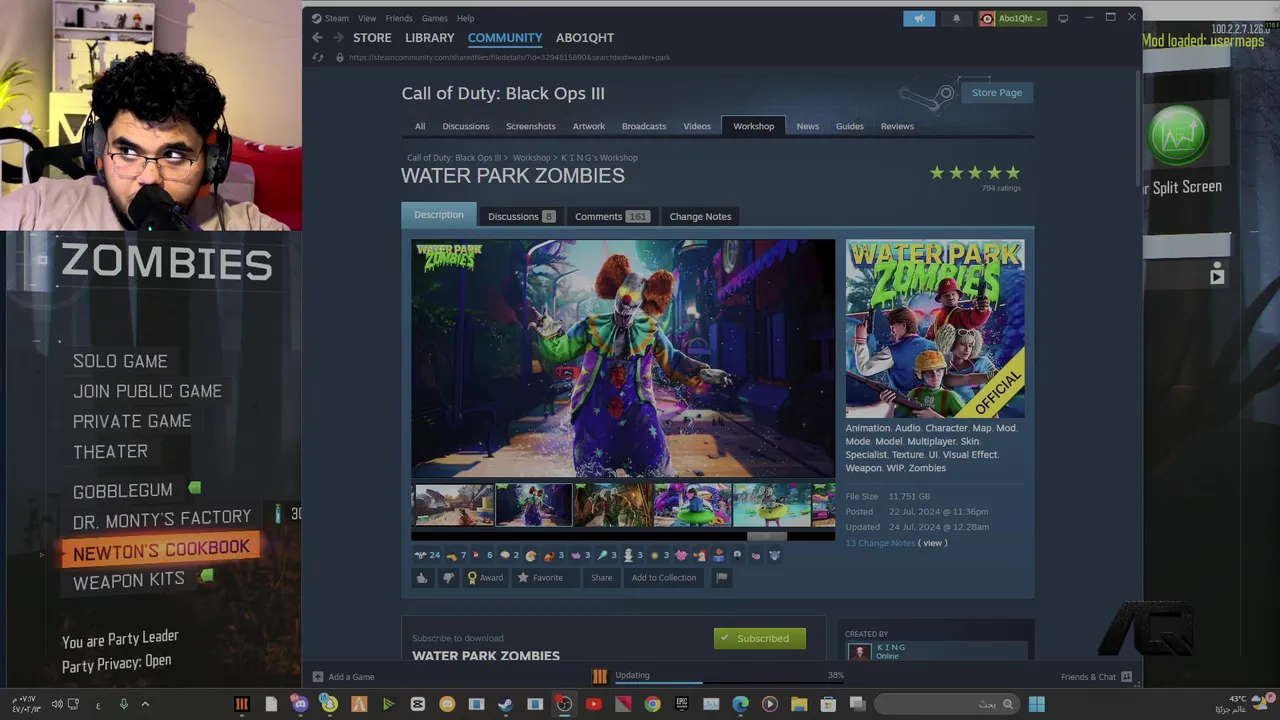
Task: Open the Discussions 8 tab
Action: (x=521, y=216)
